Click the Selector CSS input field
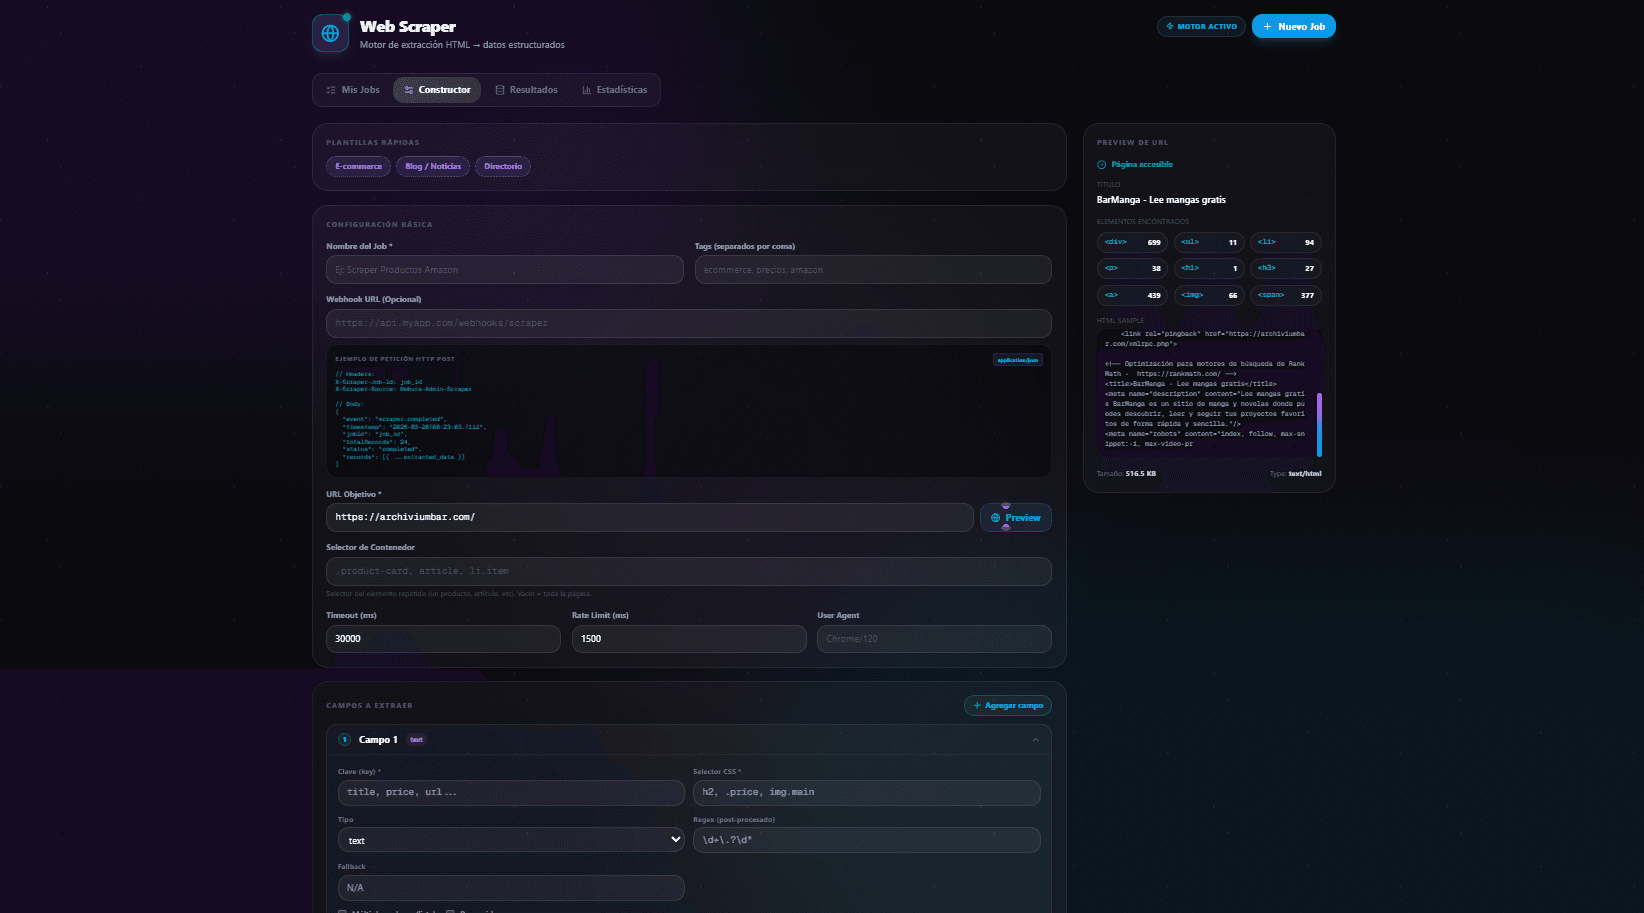The height and width of the screenshot is (913, 1644). click(867, 793)
